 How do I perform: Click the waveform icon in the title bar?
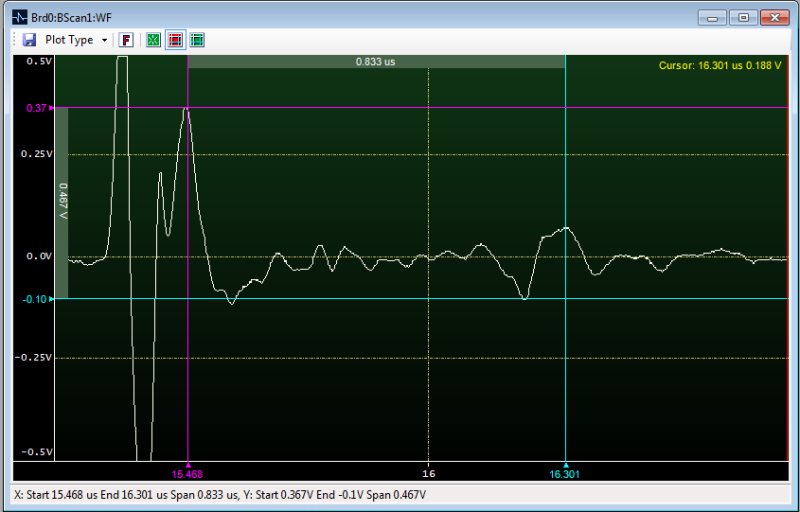coord(19,17)
